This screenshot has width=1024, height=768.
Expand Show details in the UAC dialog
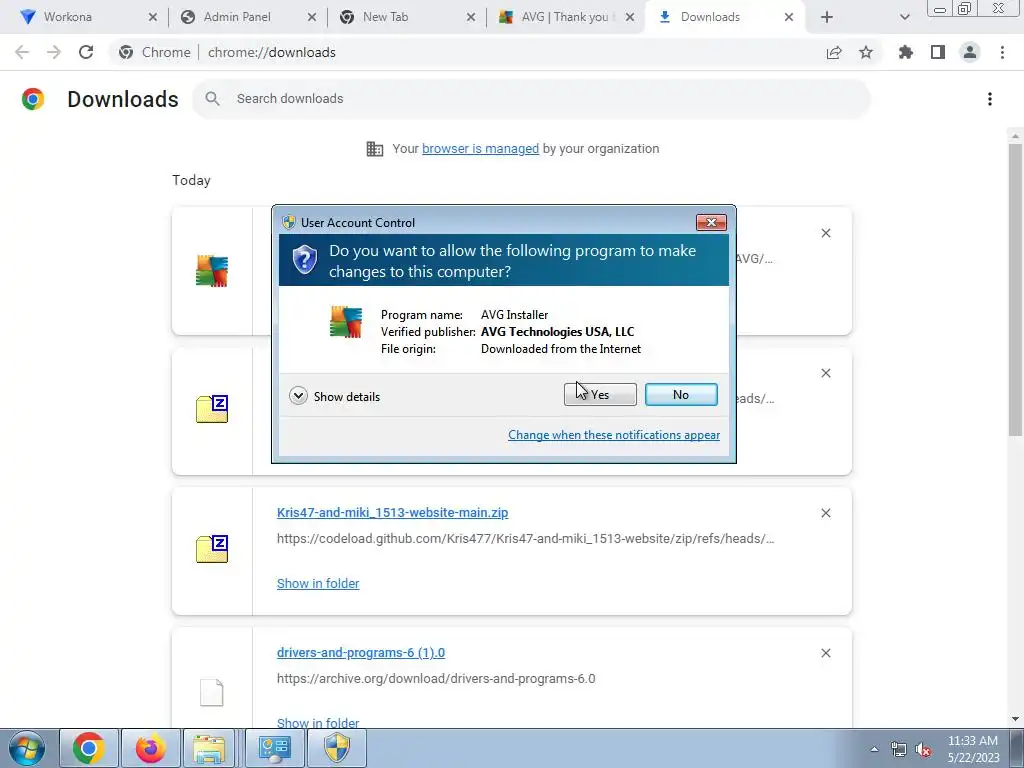[x=334, y=396]
